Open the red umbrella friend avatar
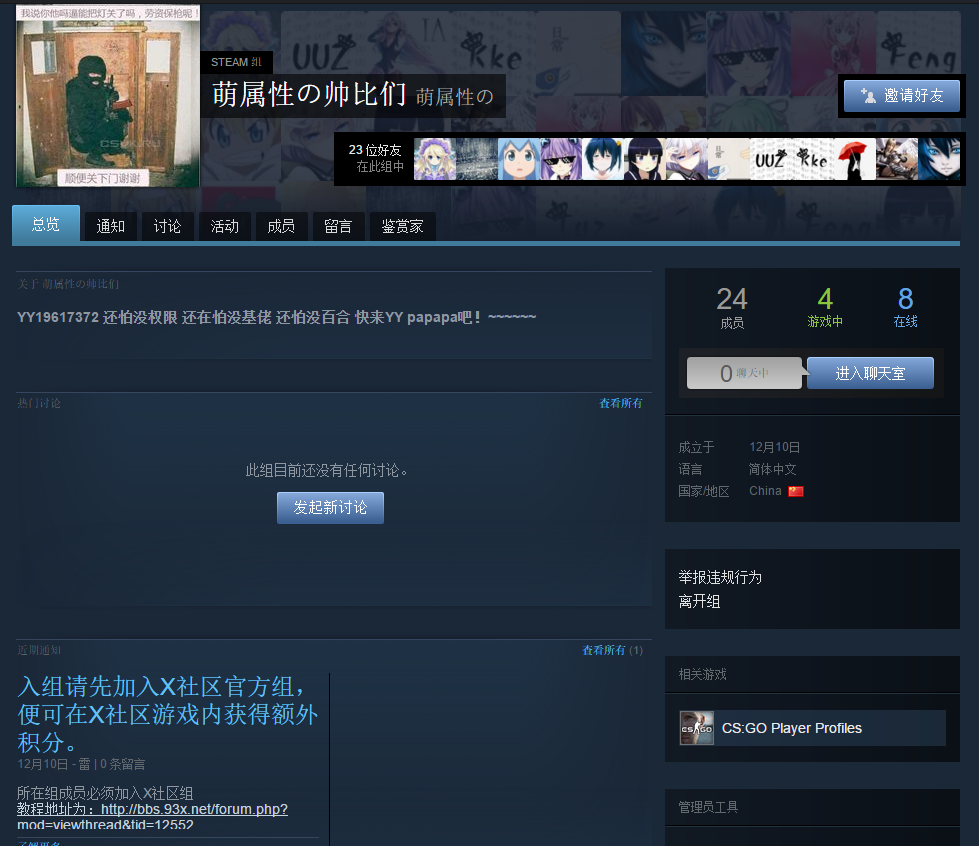The height and width of the screenshot is (846, 979). click(853, 158)
